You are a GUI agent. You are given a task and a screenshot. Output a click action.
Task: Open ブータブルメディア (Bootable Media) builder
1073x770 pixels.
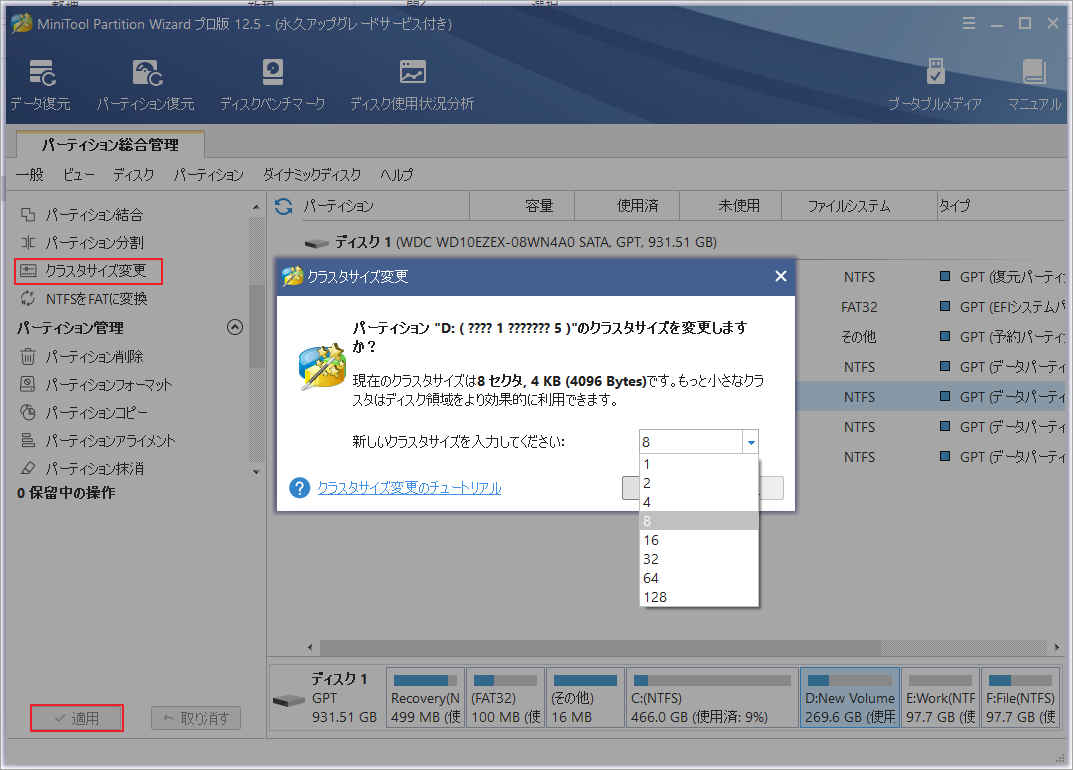click(935, 85)
